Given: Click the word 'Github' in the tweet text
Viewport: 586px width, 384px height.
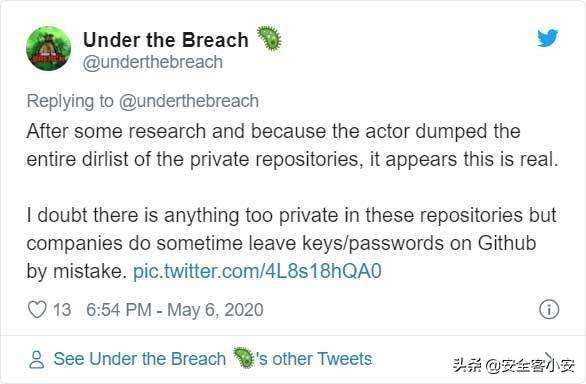Looking at the screenshot, I should coord(507,243).
